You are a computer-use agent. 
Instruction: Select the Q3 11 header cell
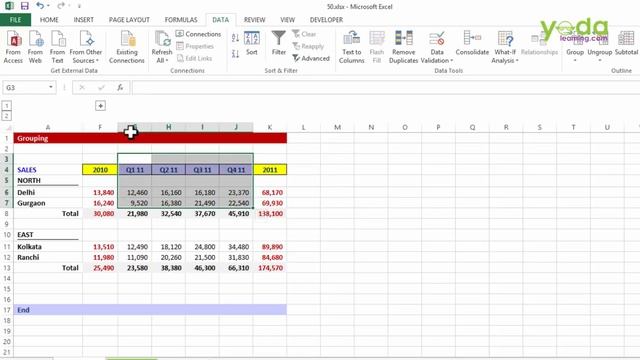point(202,170)
